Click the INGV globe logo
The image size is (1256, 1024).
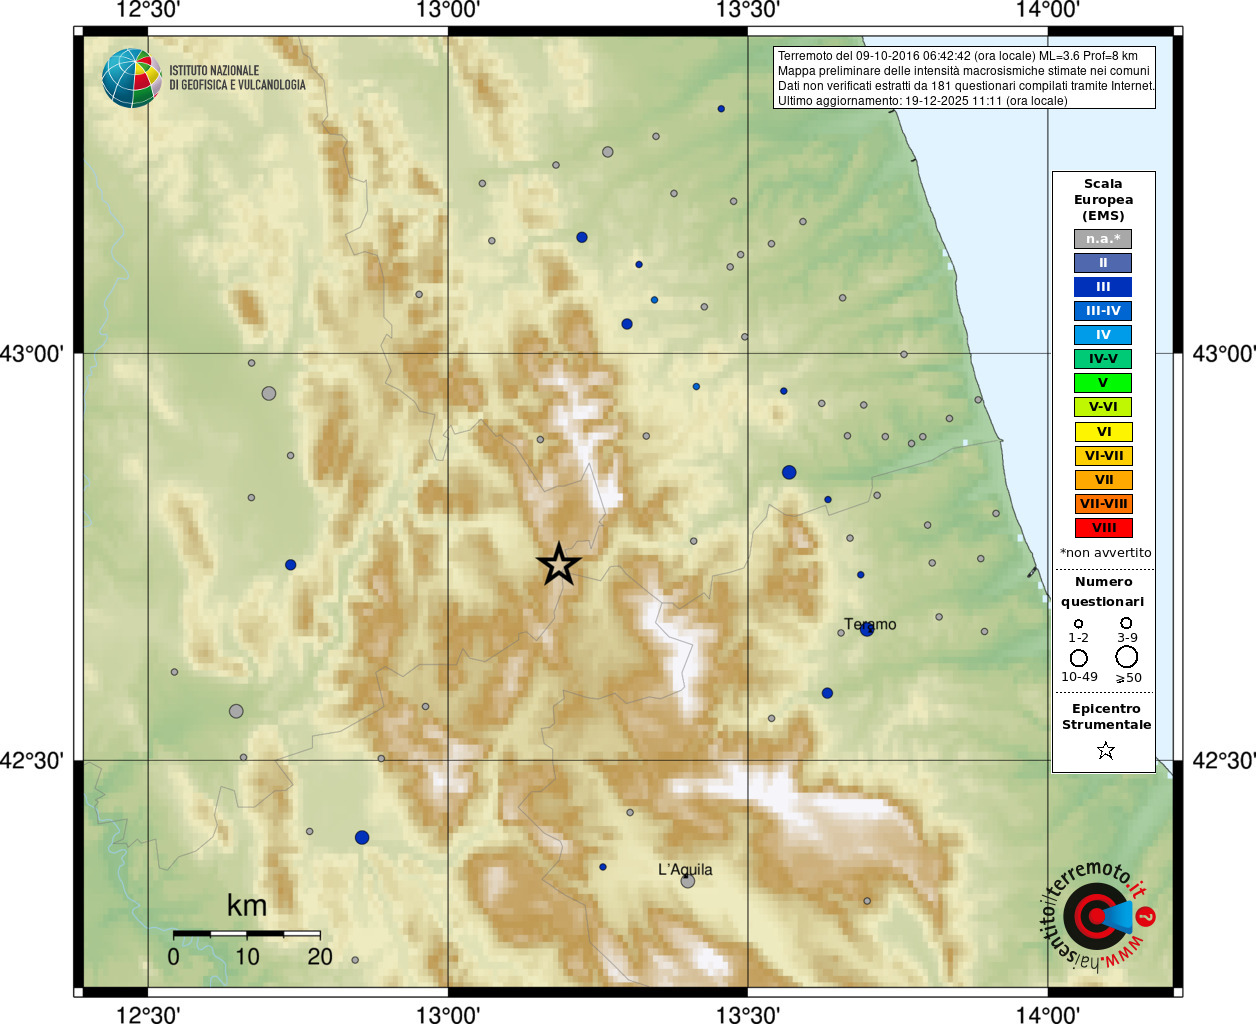[x=131, y=78]
